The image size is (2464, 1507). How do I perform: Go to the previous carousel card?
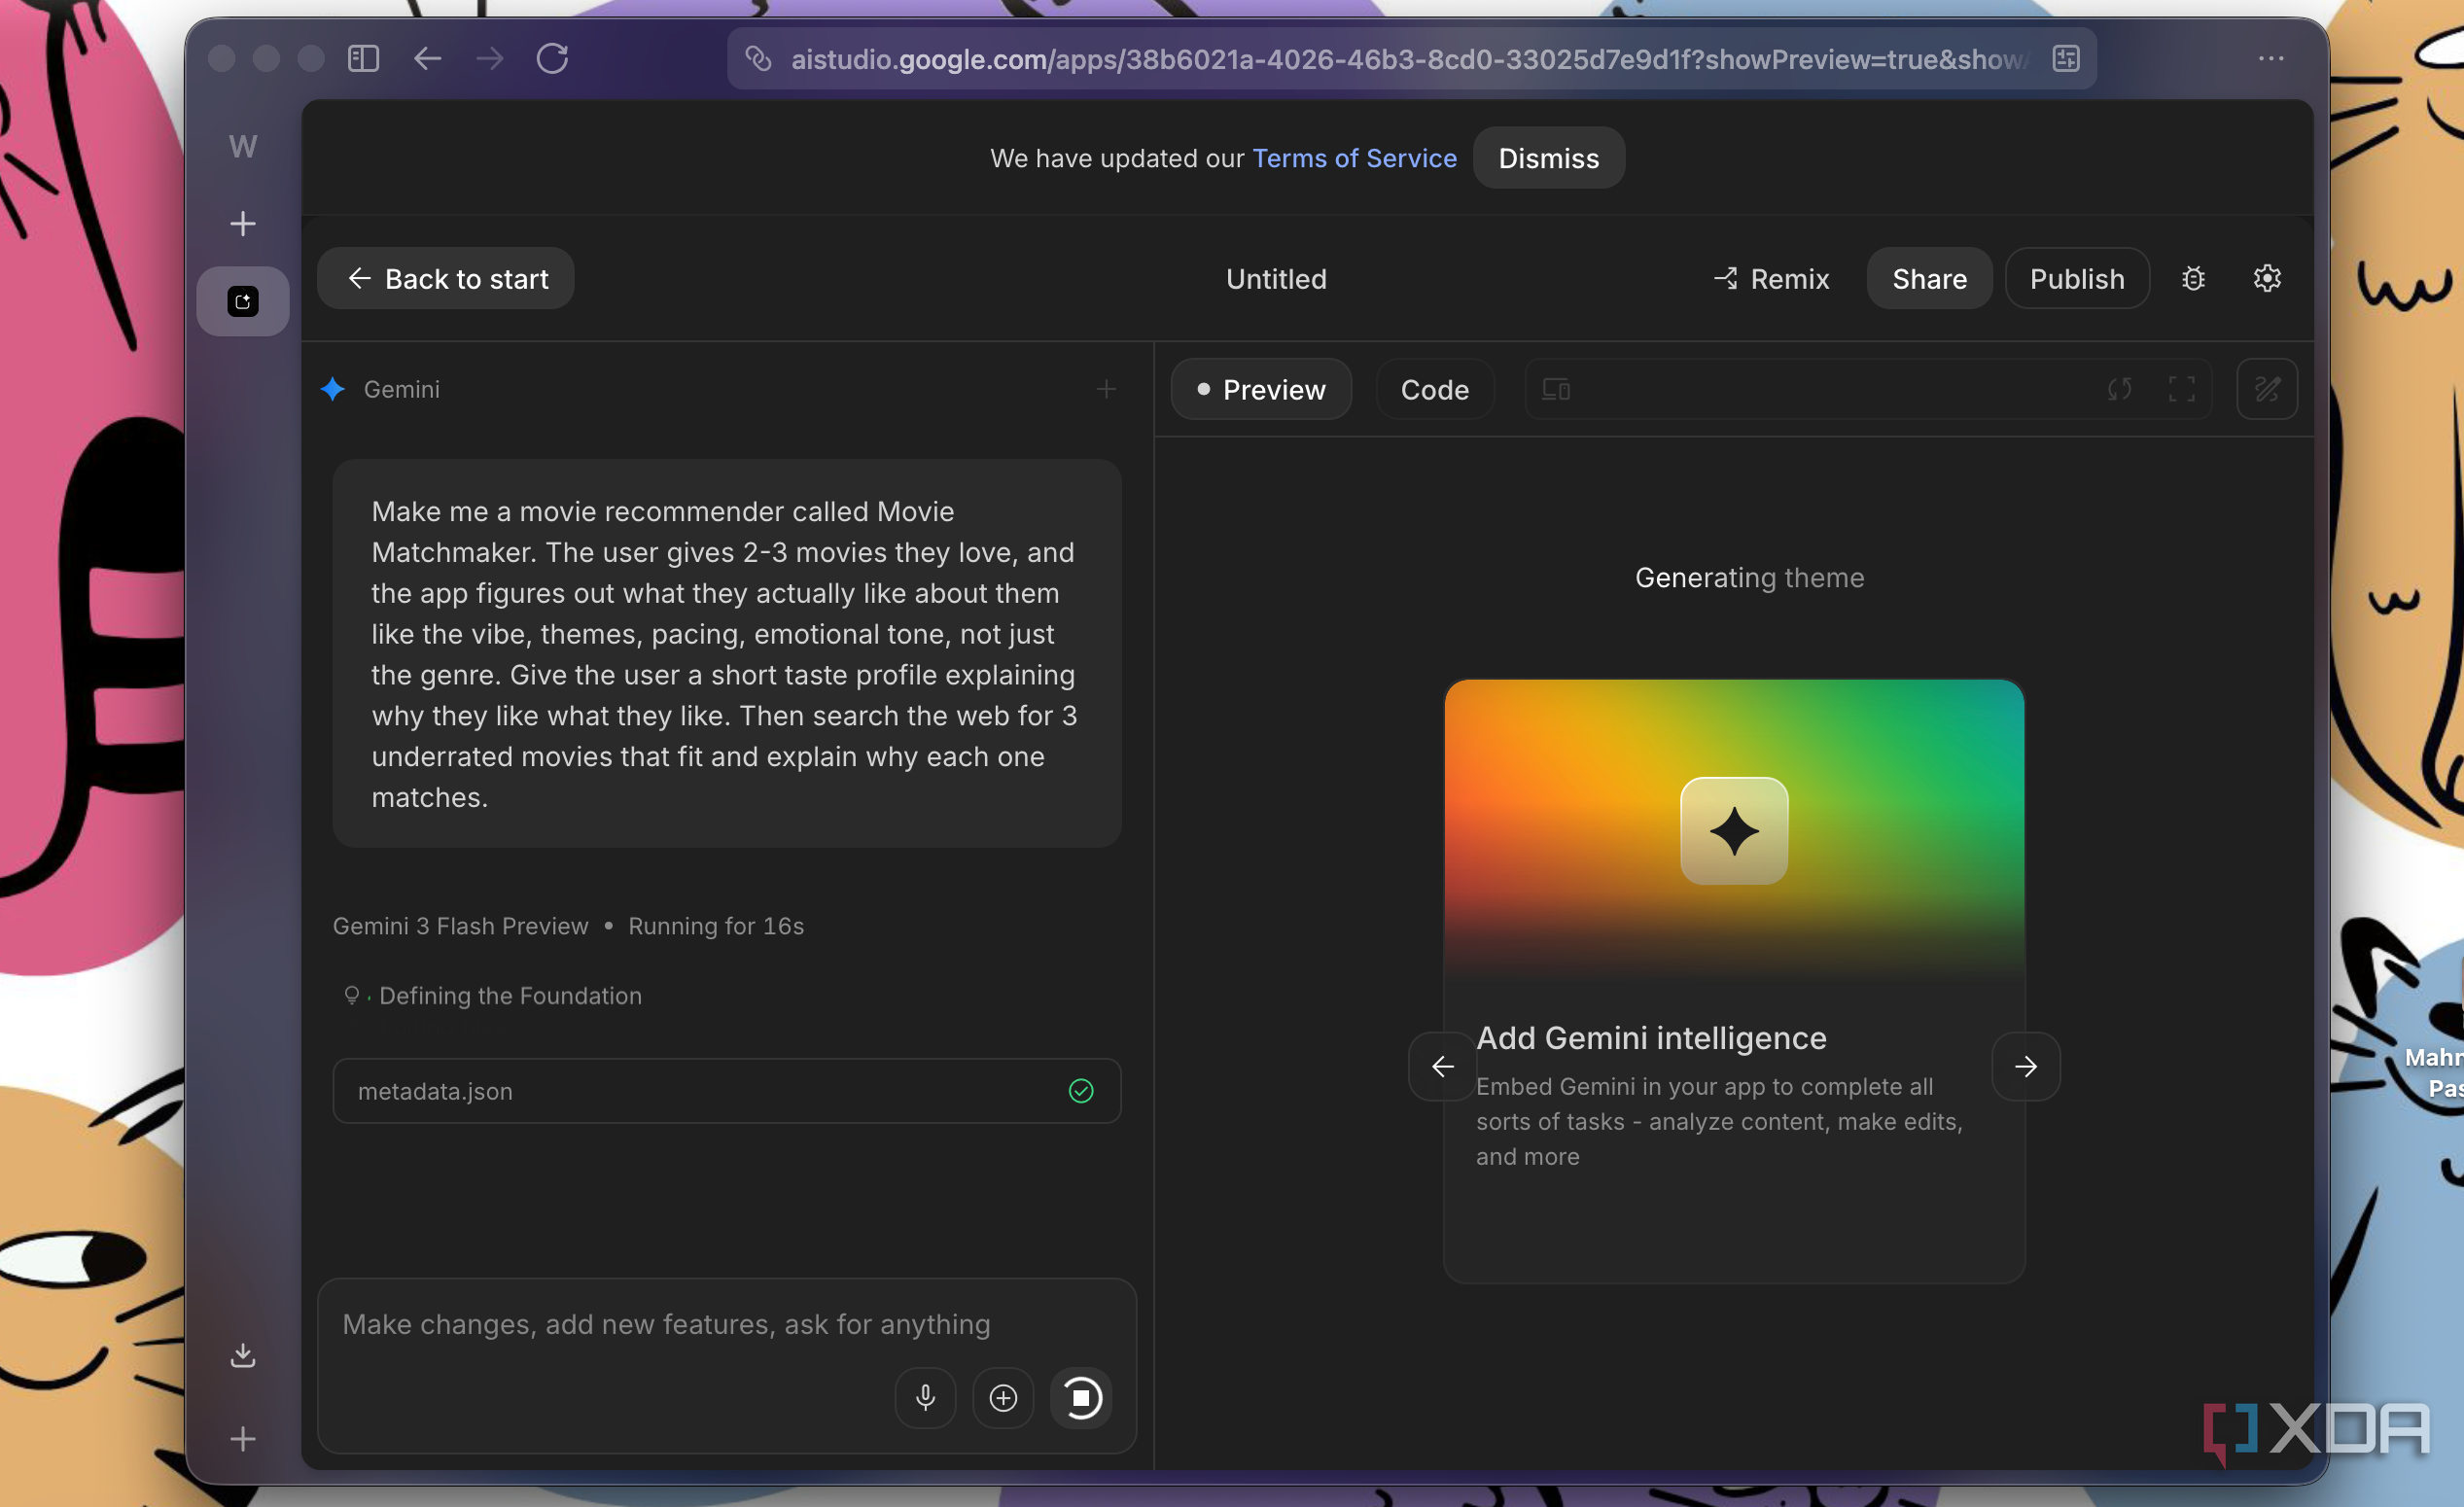(x=1442, y=1067)
